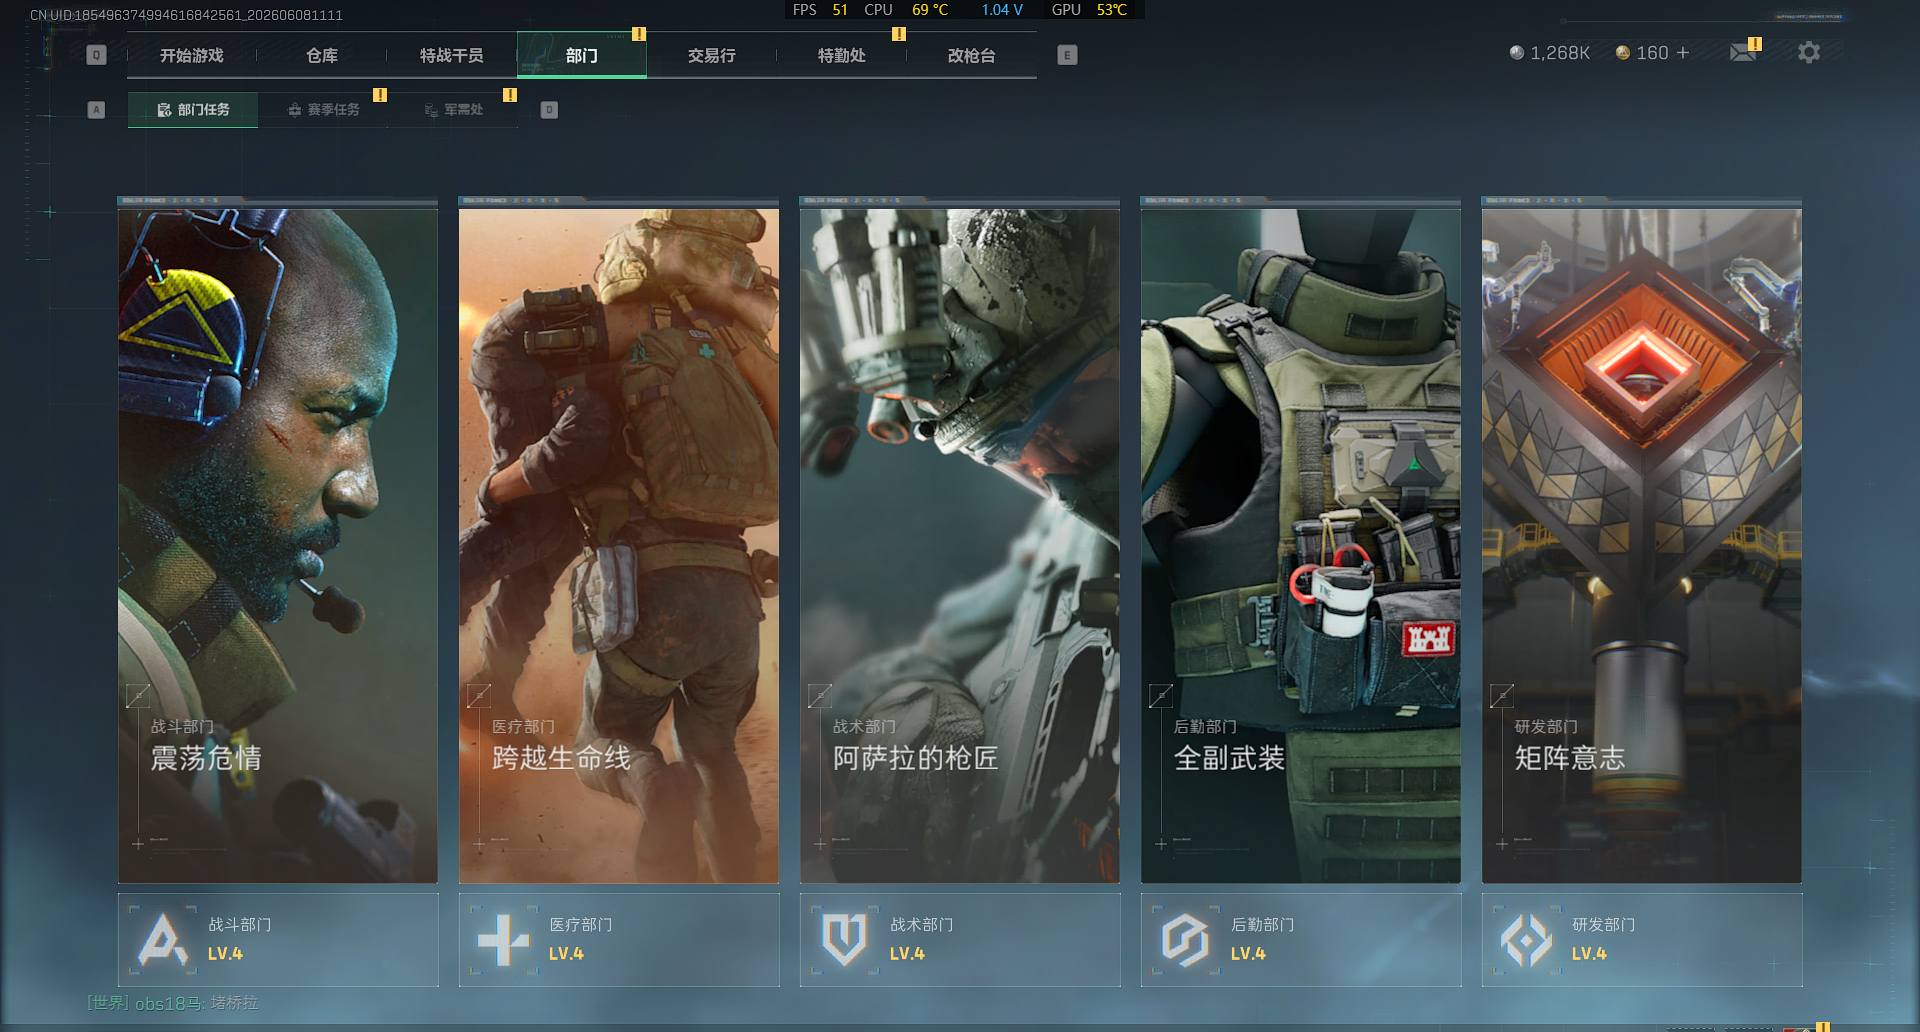Click the D key icon right of 军需处

pyautogui.click(x=549, y=110)
